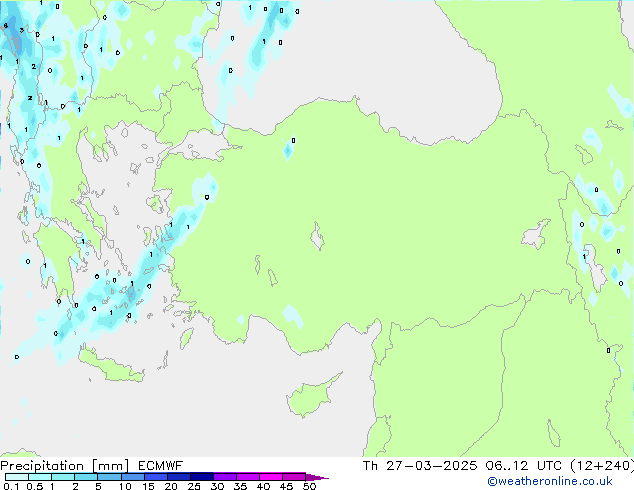Click the "15" legend scale label
Viewport: 634px width, 490px height.
point(148,486)
